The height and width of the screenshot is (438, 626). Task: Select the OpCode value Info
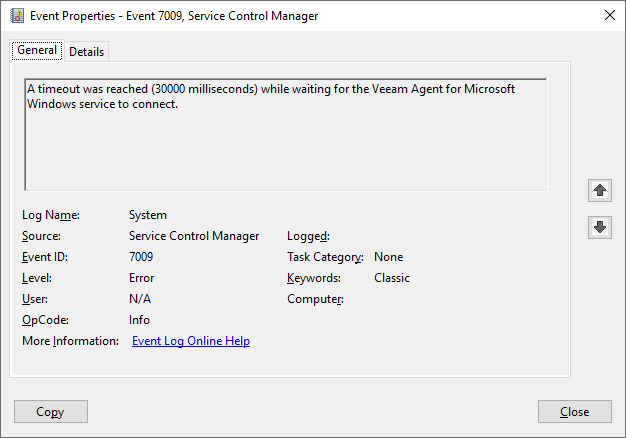[139, 320]
